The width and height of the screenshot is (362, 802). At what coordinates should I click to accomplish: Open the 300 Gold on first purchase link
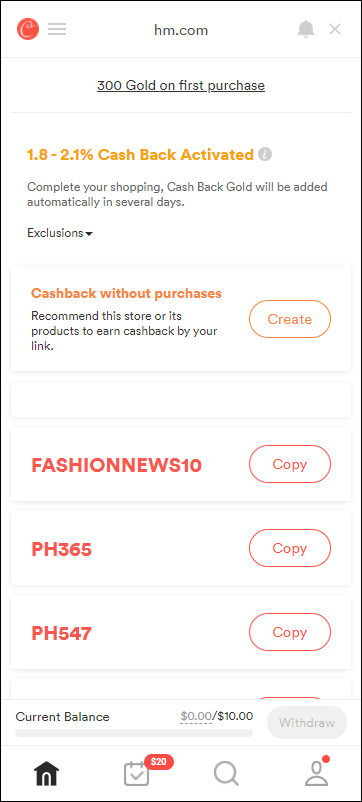point(181,85)
